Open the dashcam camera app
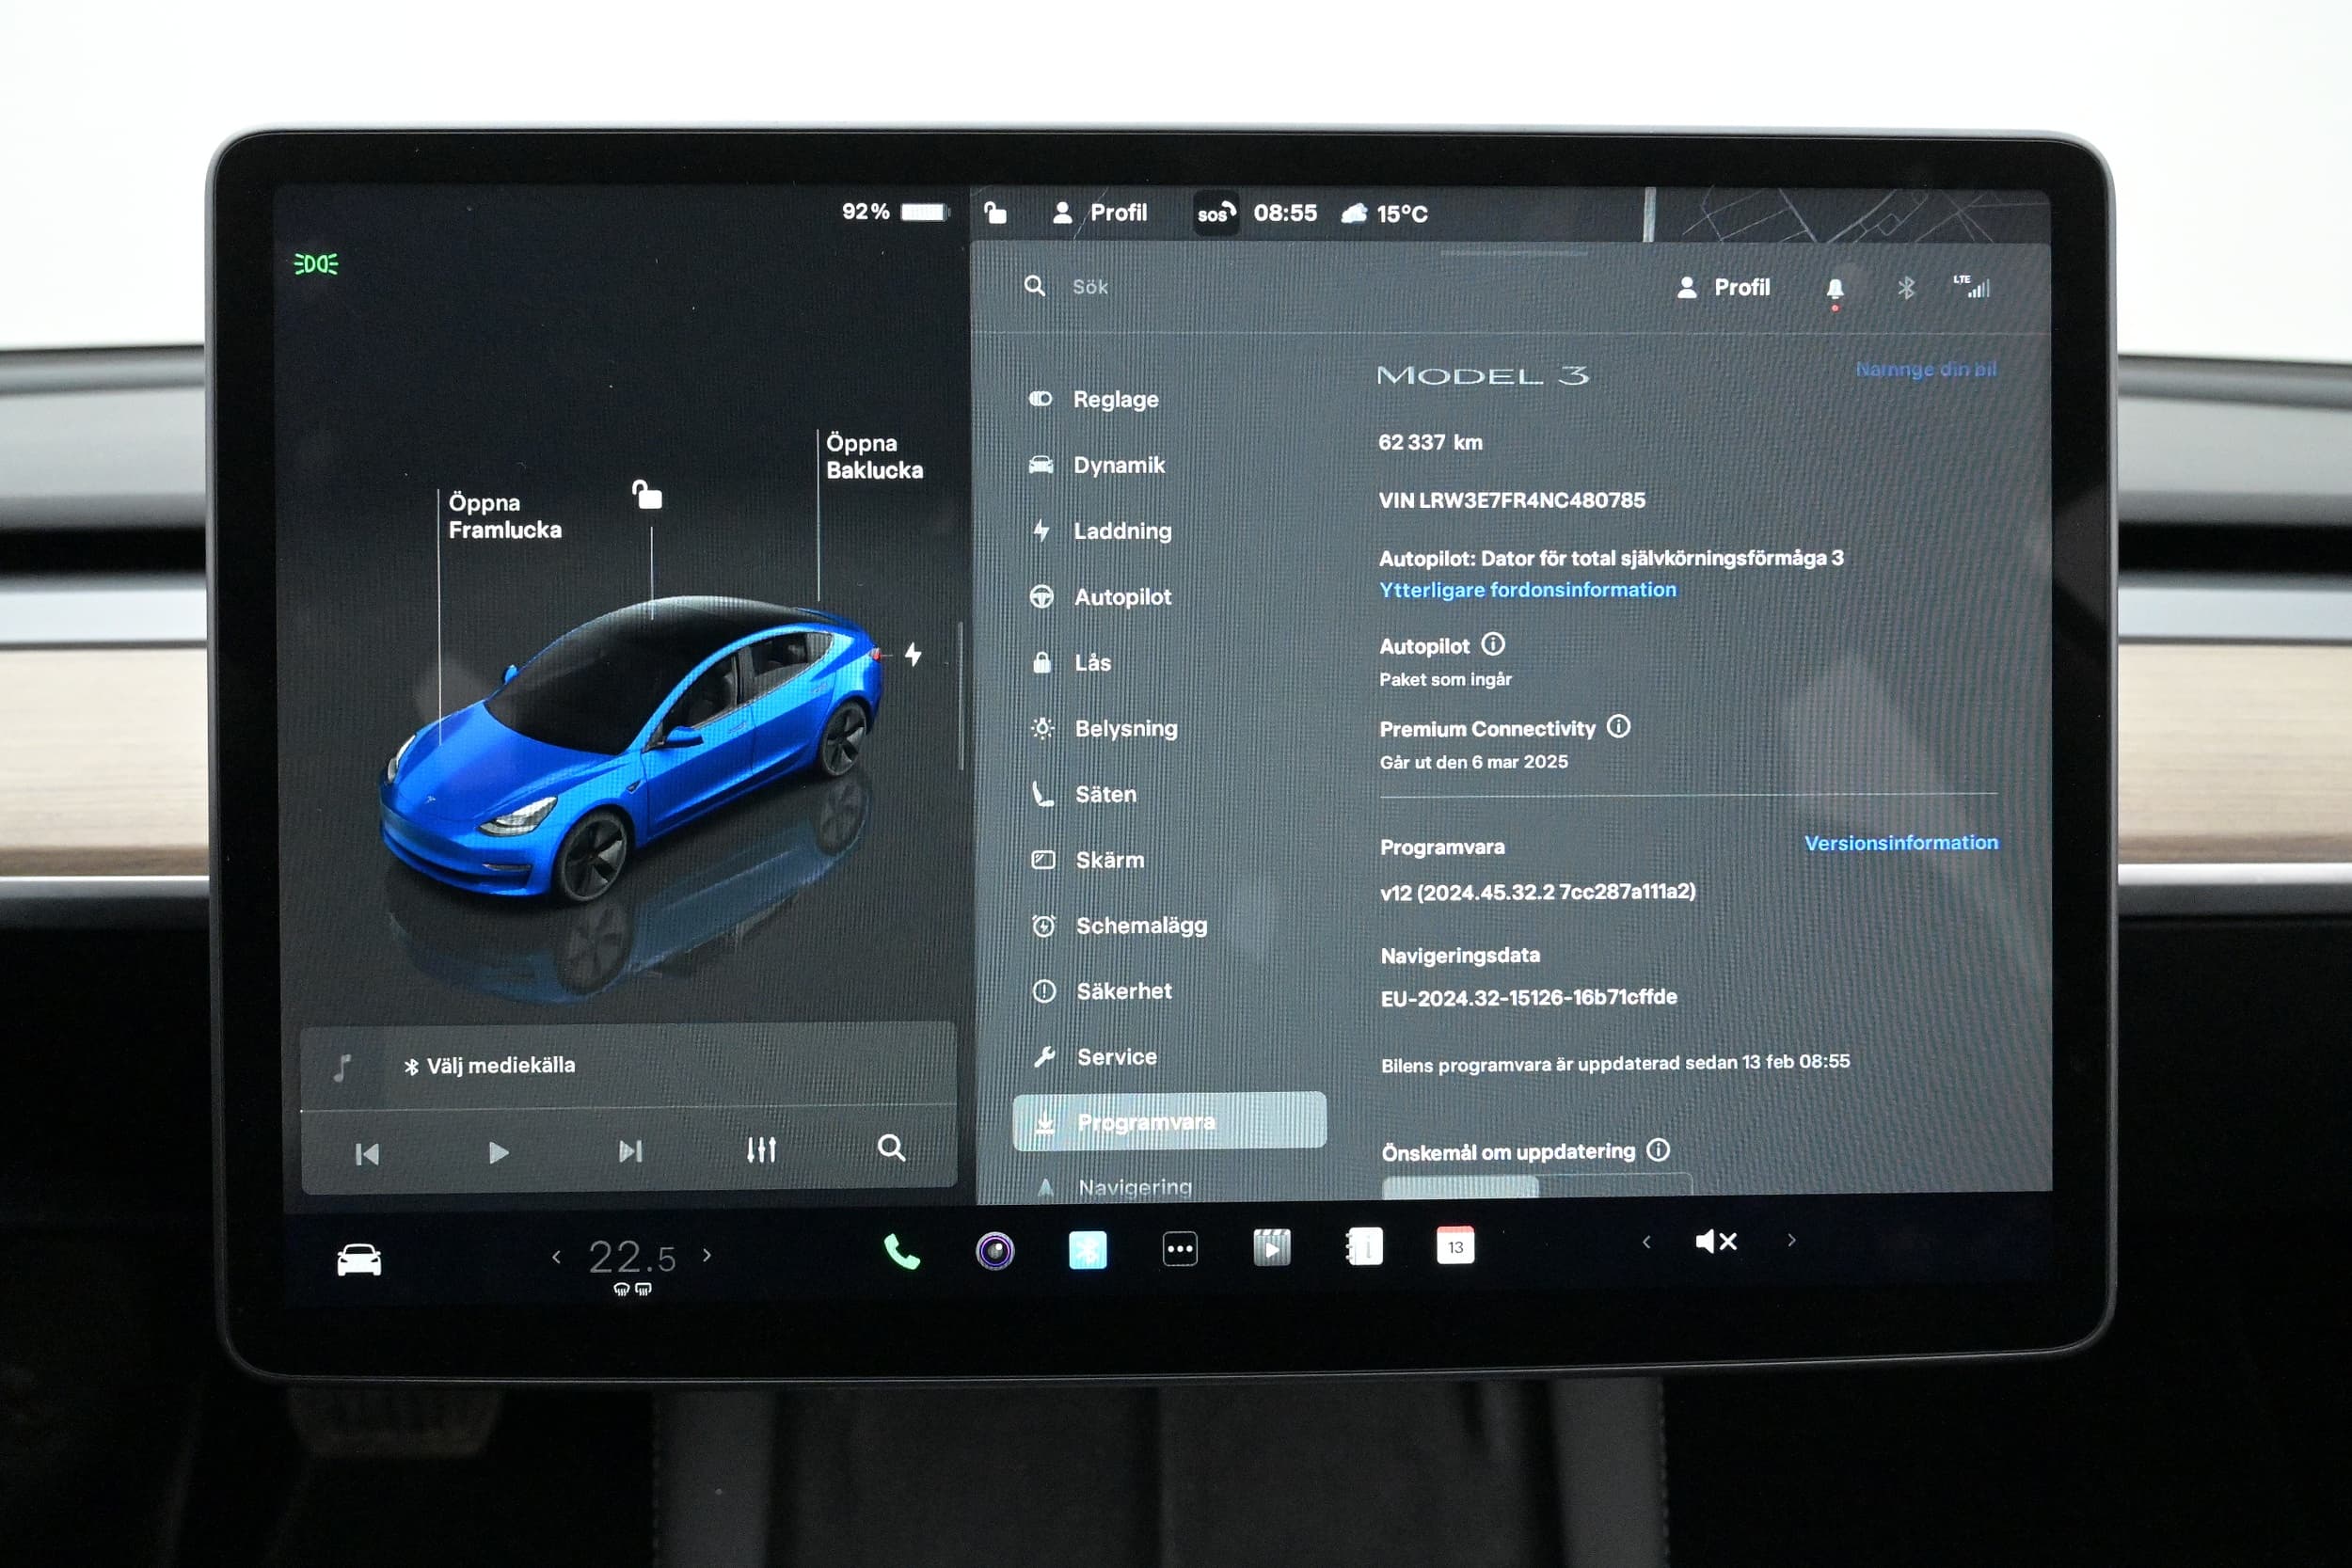This screenshot has width=2352, height=1568. click(x=994, y=1250)
